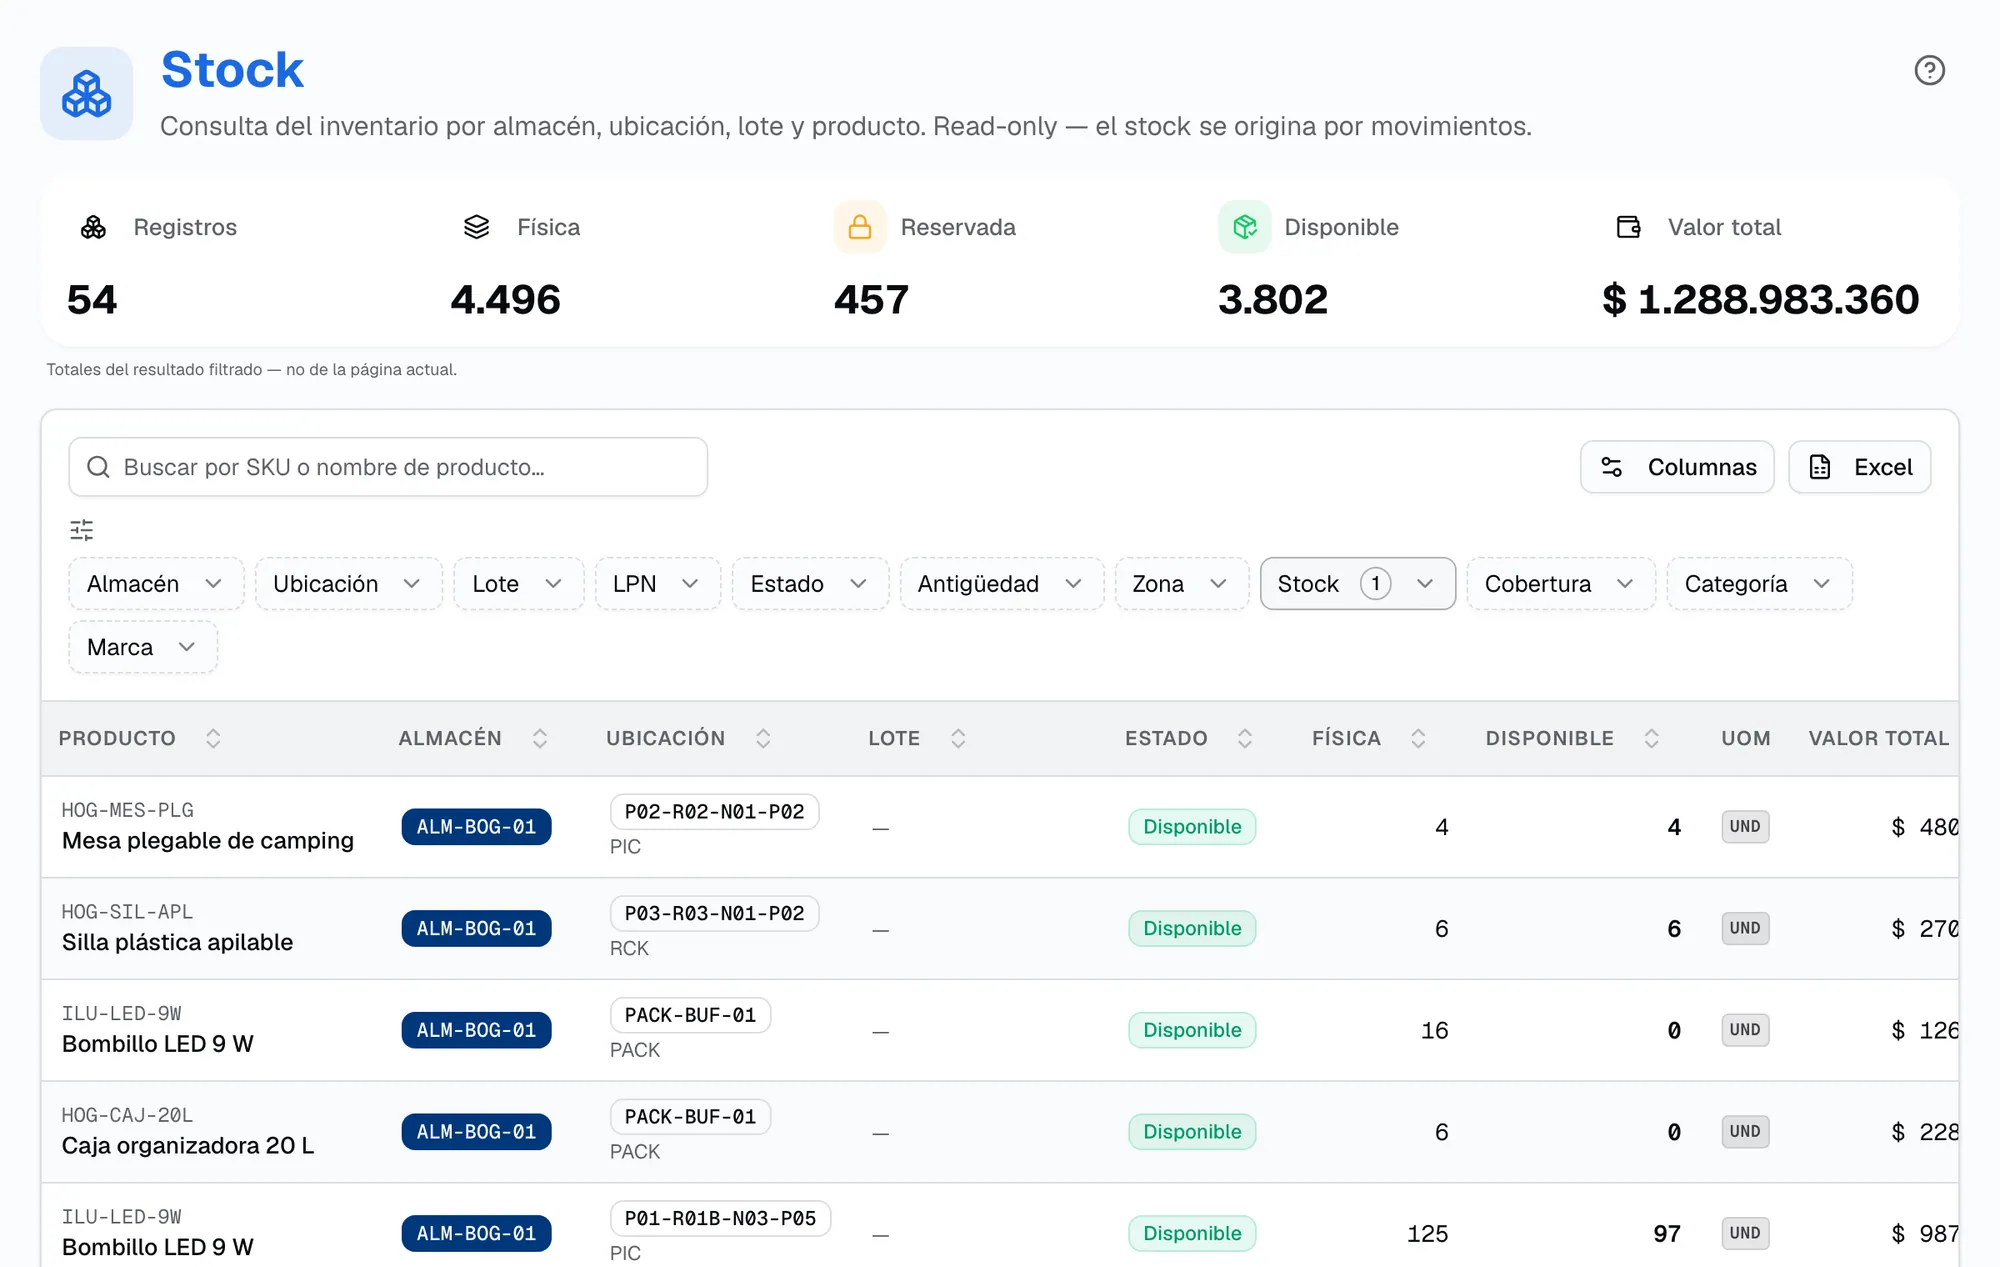Click the help question-mark icon
Screen dimensions: 2000x1267
pos(1929,70)
